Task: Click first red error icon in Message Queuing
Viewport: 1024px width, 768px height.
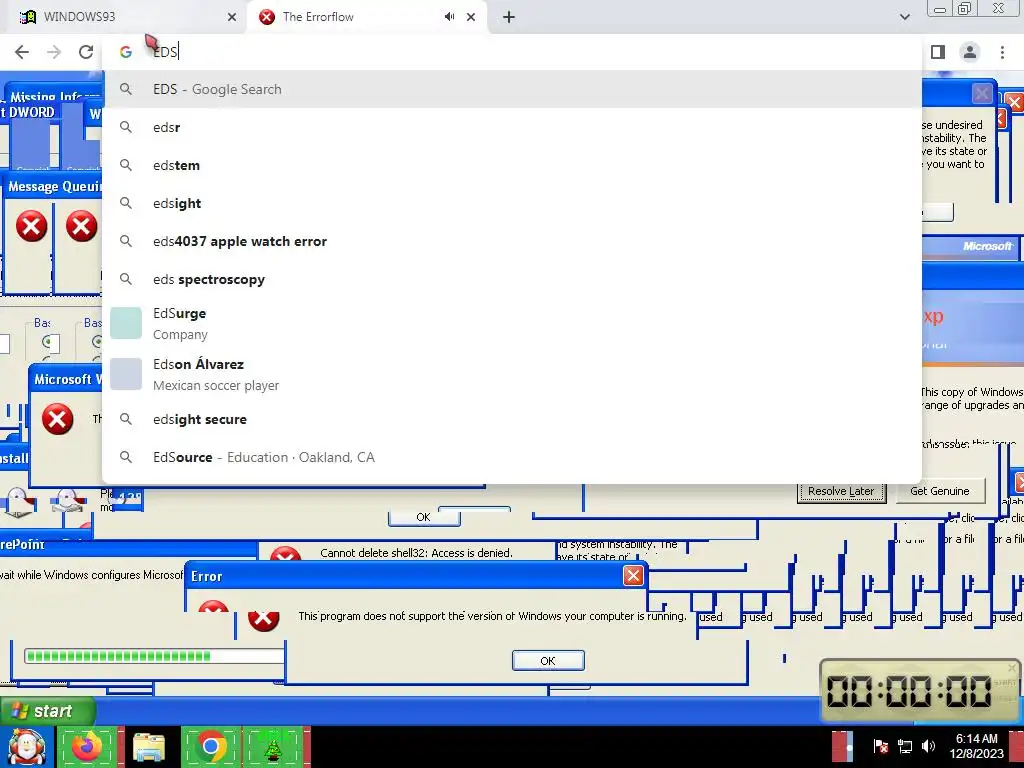Action: click(x=31, y=227)
